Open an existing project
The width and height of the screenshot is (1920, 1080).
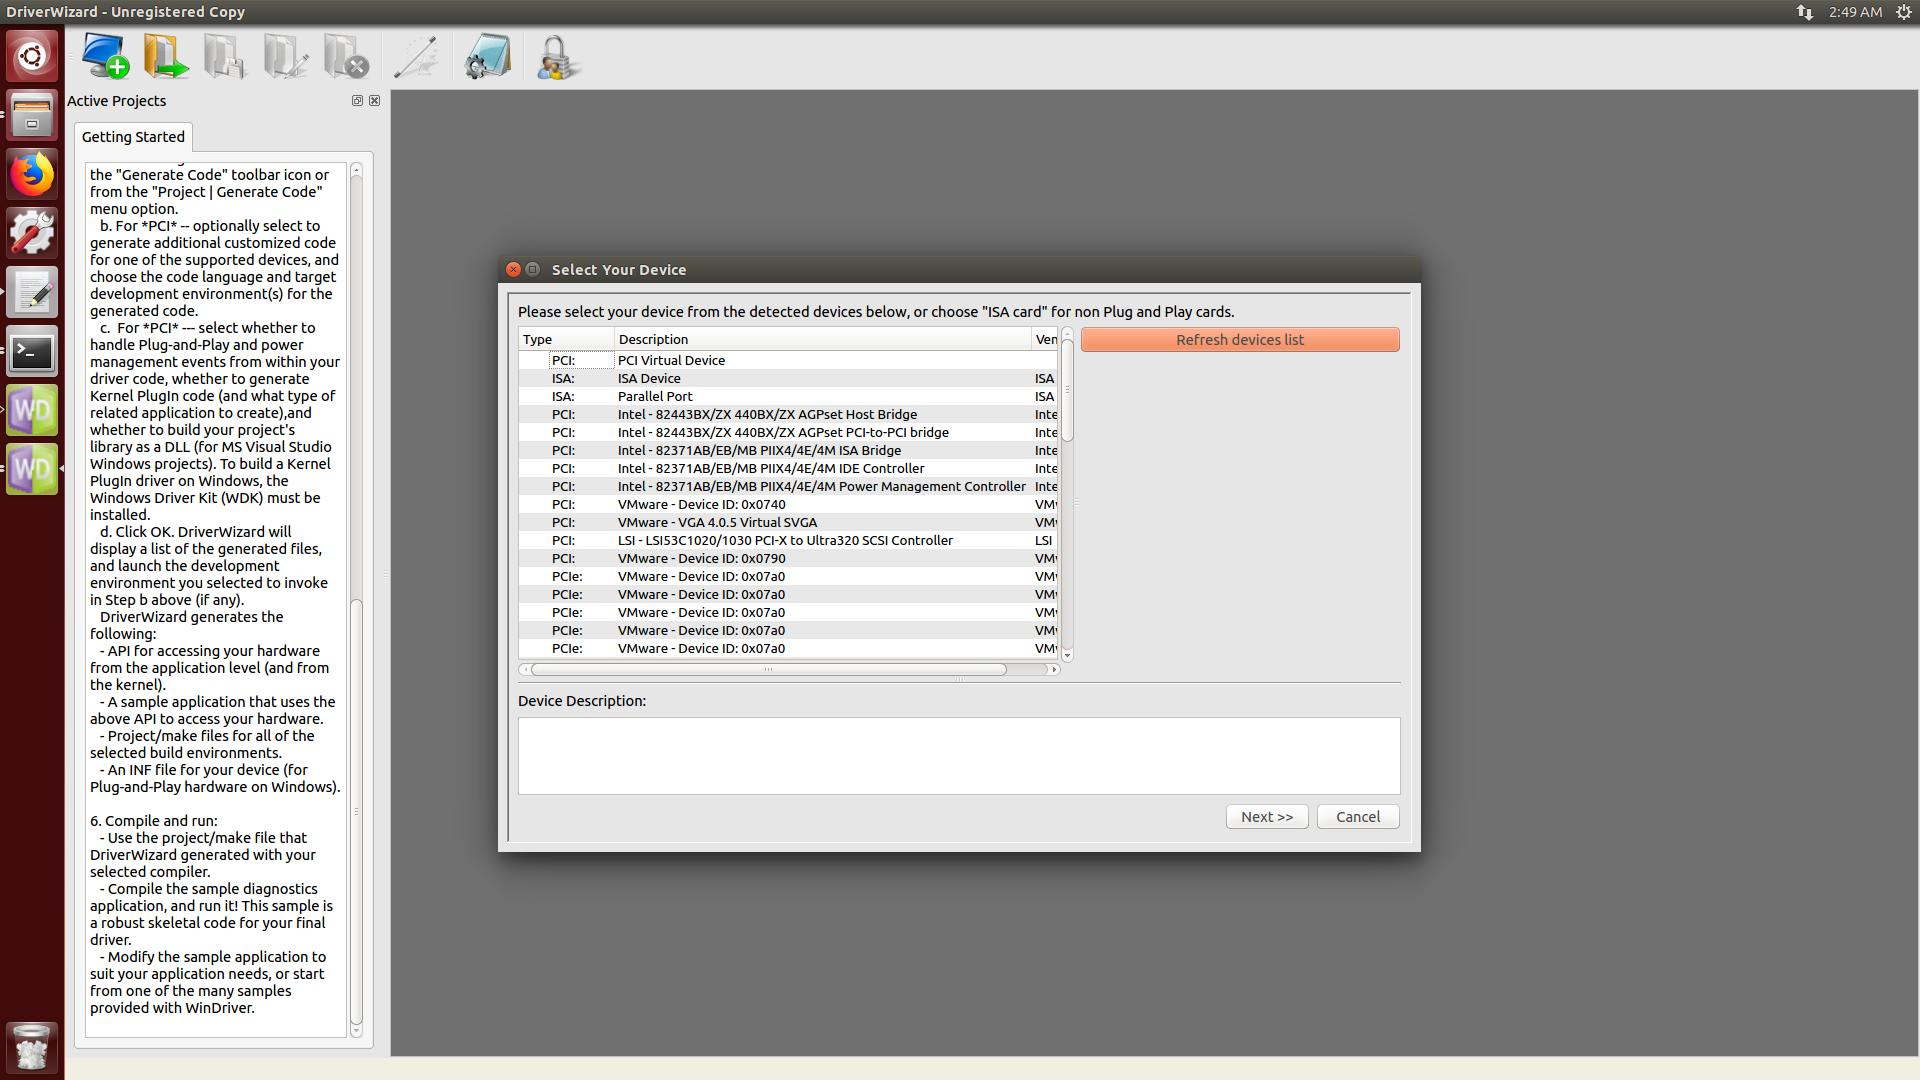(165, 57)
